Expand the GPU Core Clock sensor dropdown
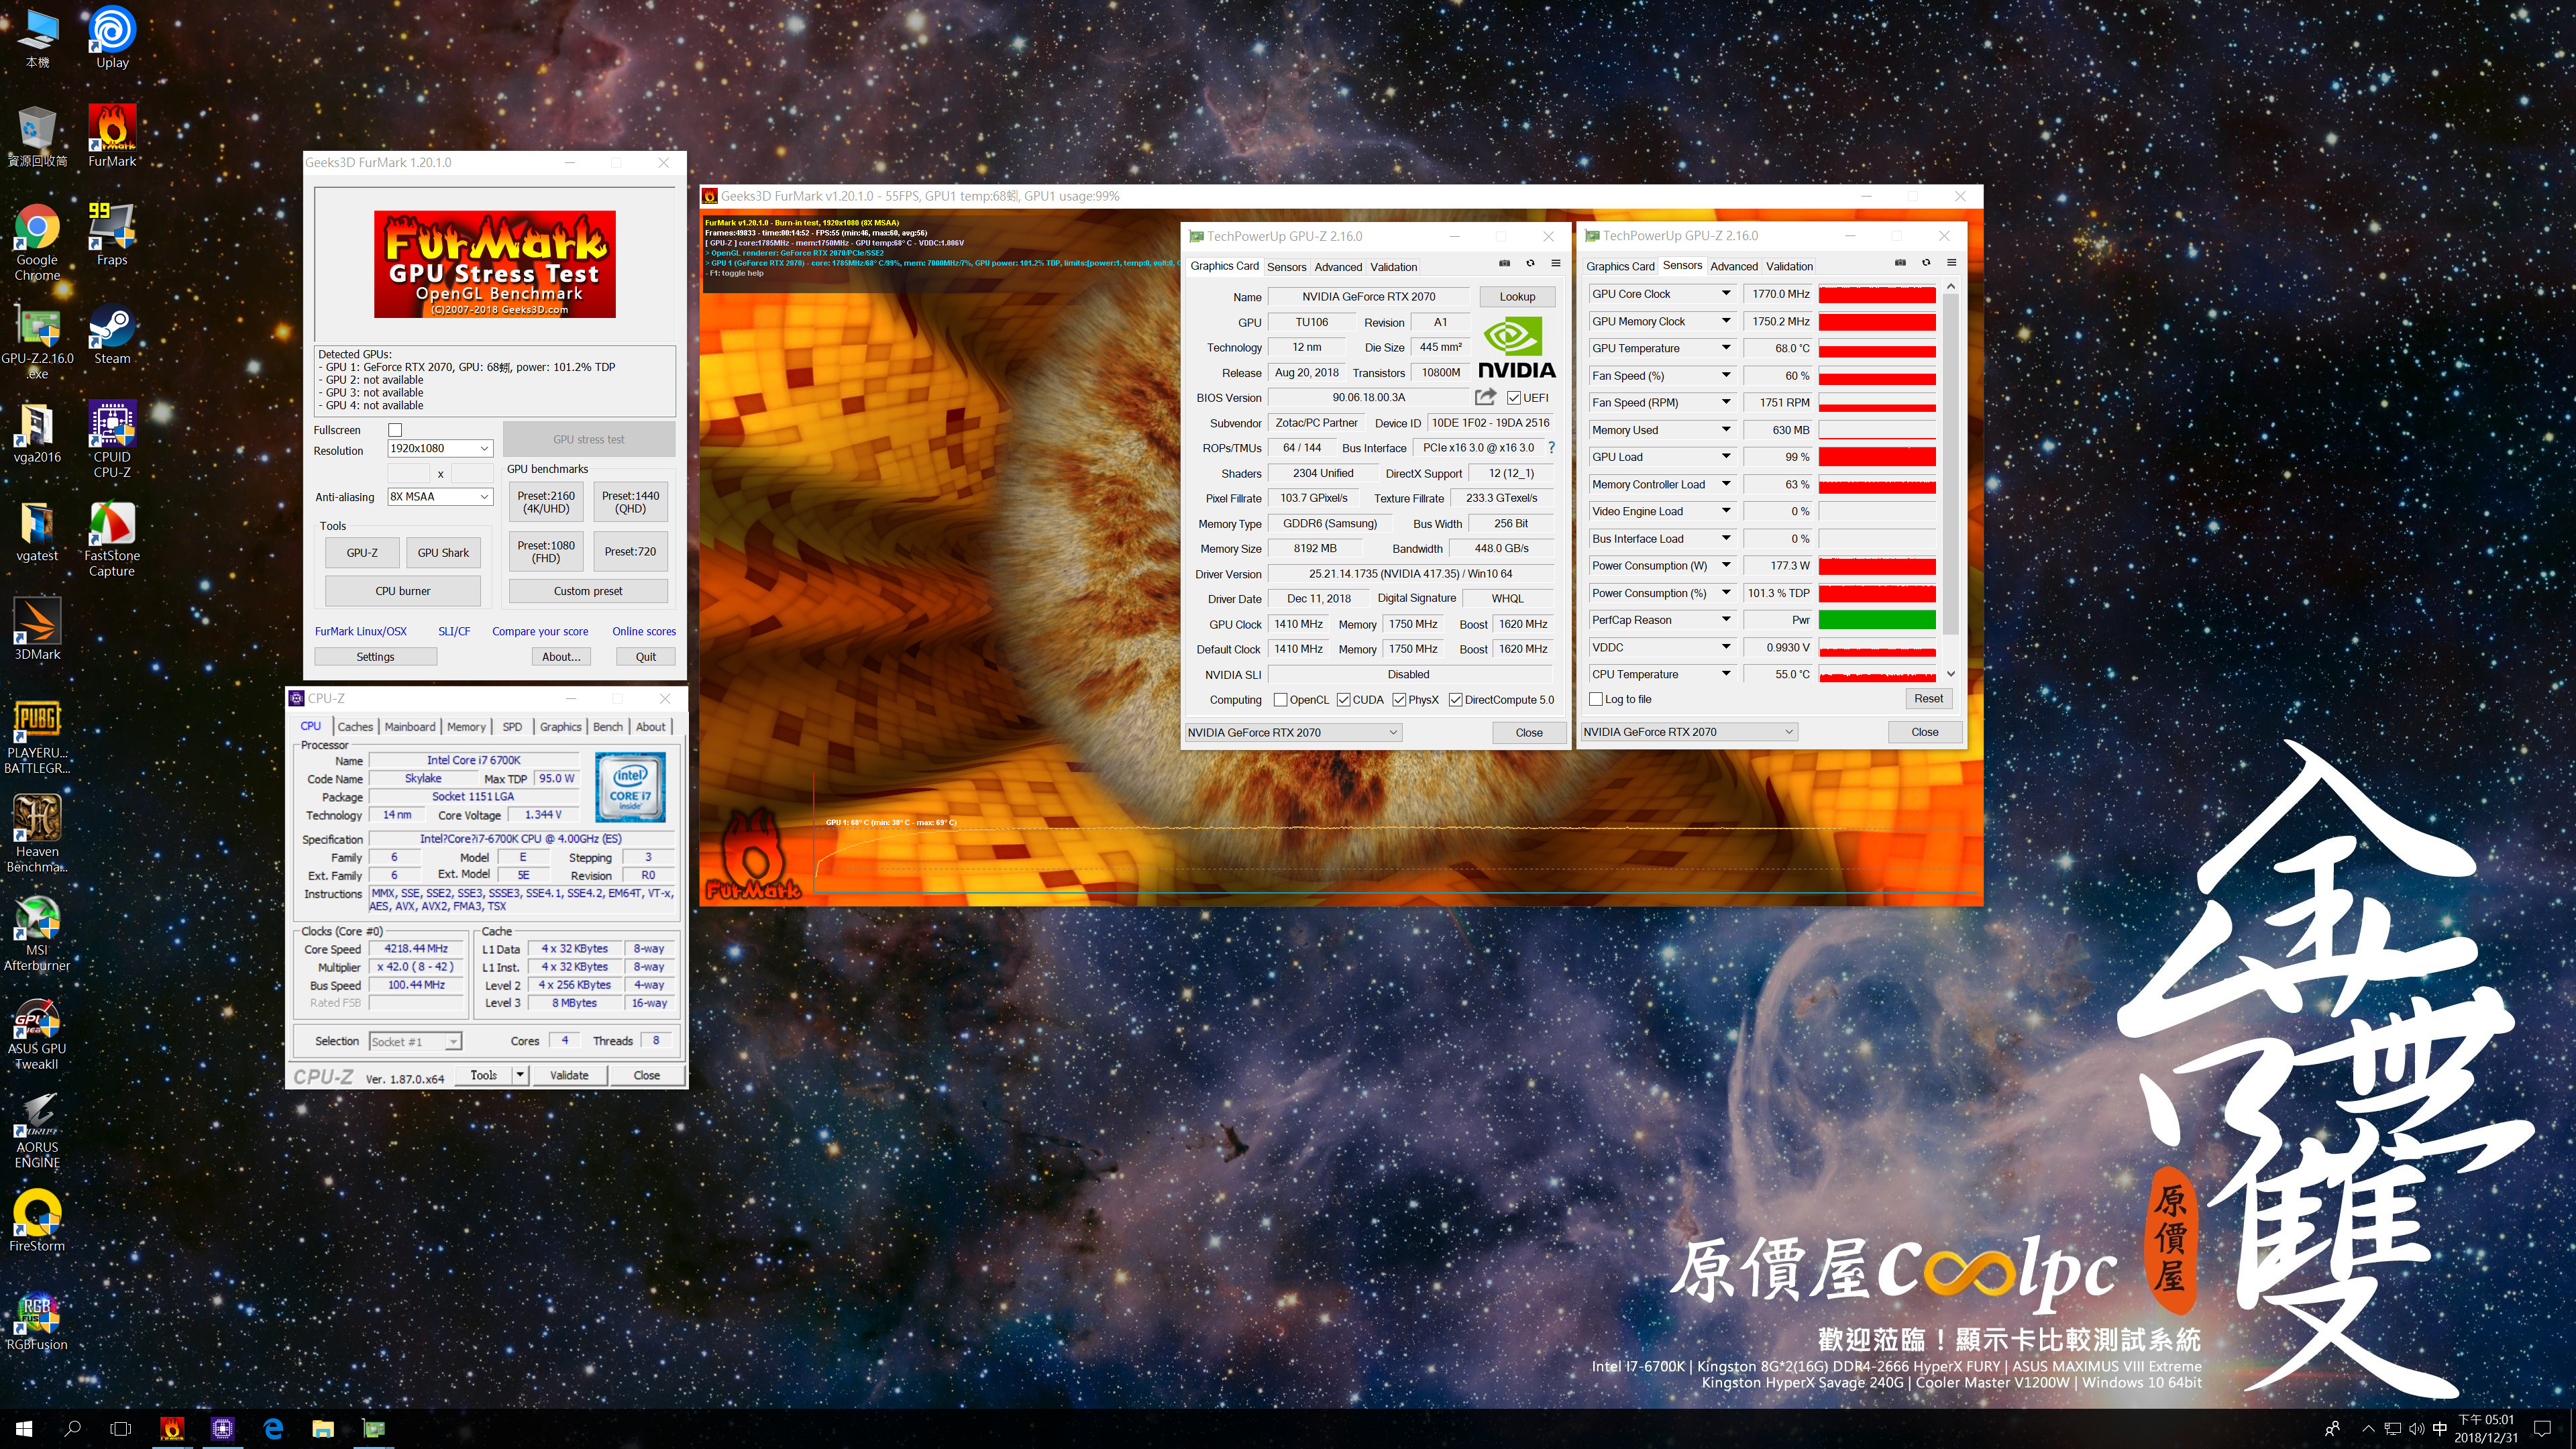 coord(1726,294)
